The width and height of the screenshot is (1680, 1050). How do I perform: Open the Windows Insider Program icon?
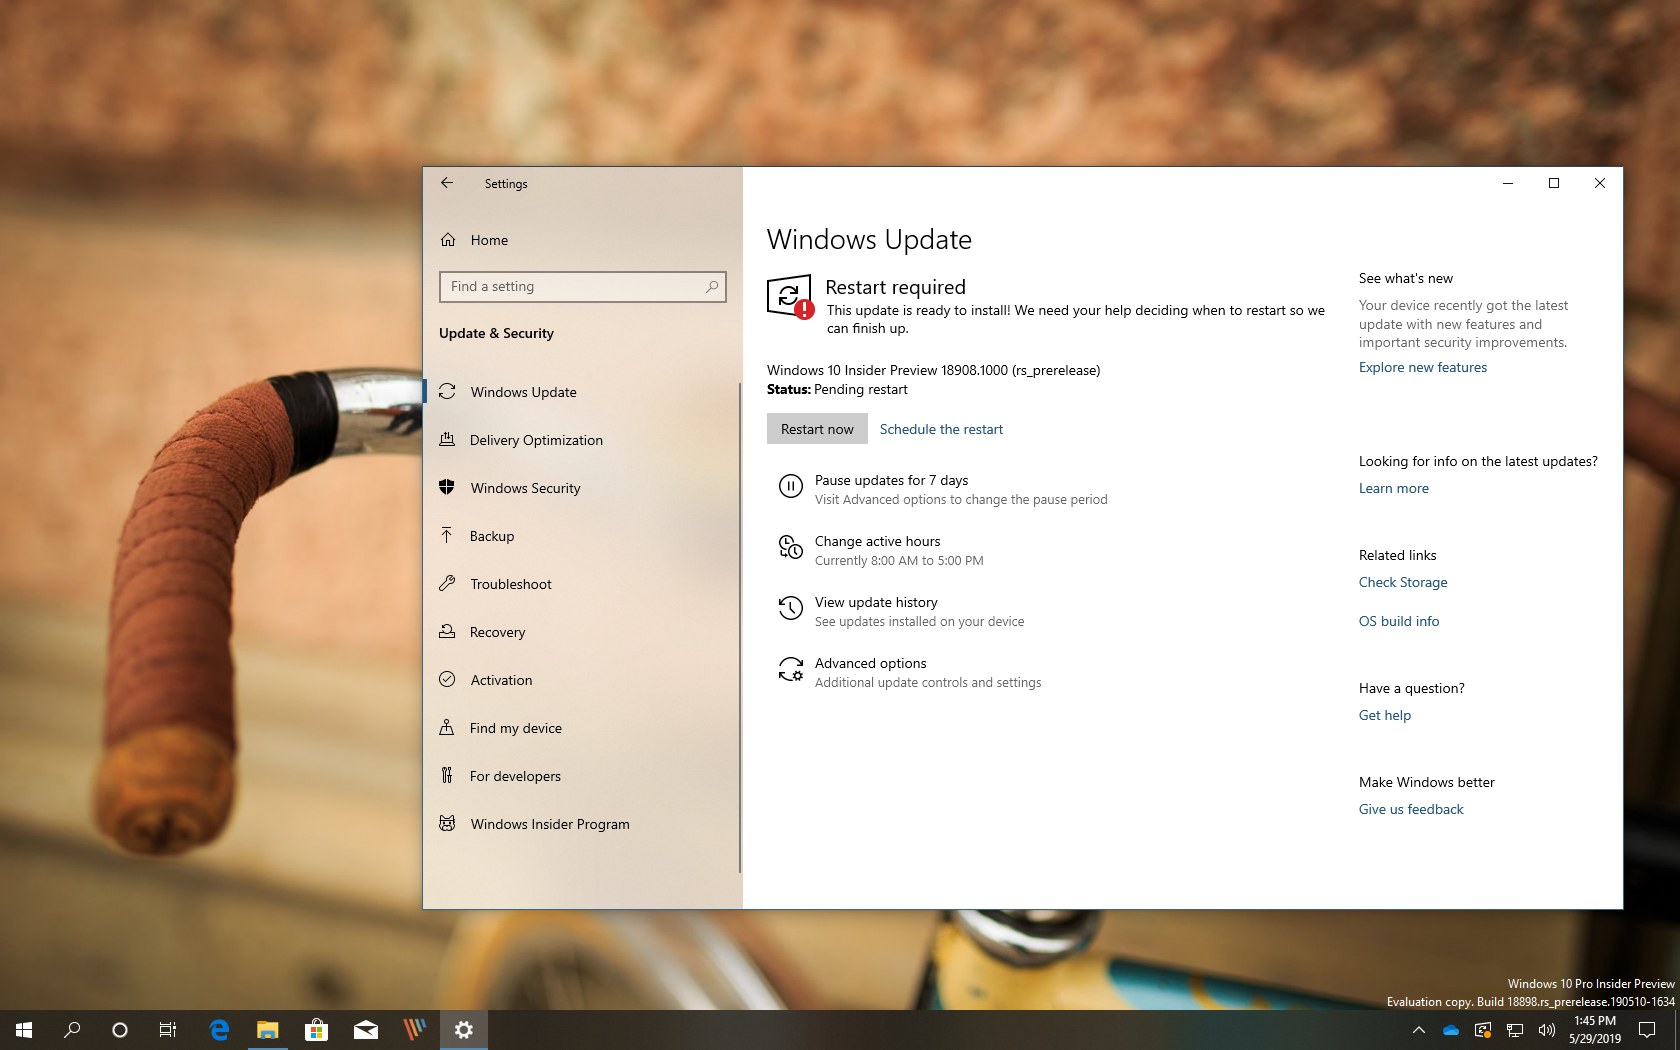tap(447, 824)
